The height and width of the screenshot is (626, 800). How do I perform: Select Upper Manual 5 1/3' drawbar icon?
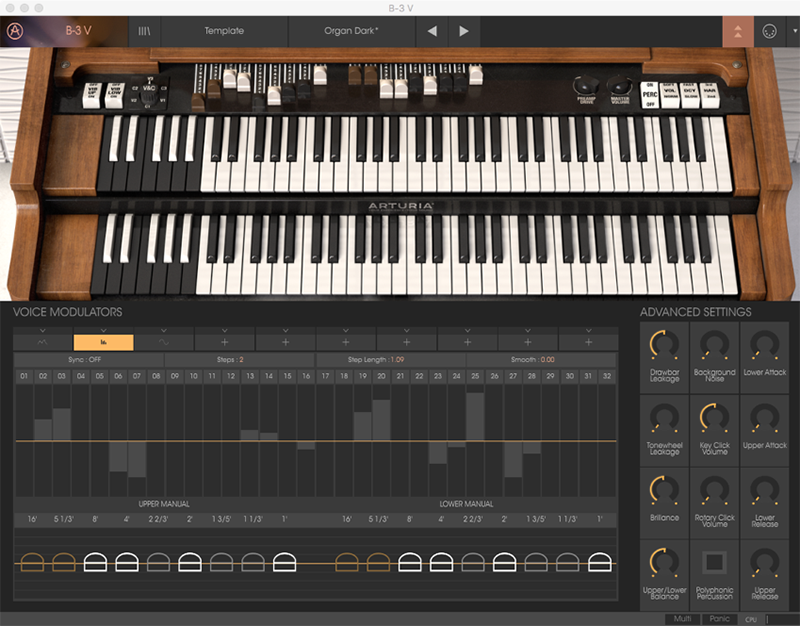pyautogui.click(x=64, y=562)
